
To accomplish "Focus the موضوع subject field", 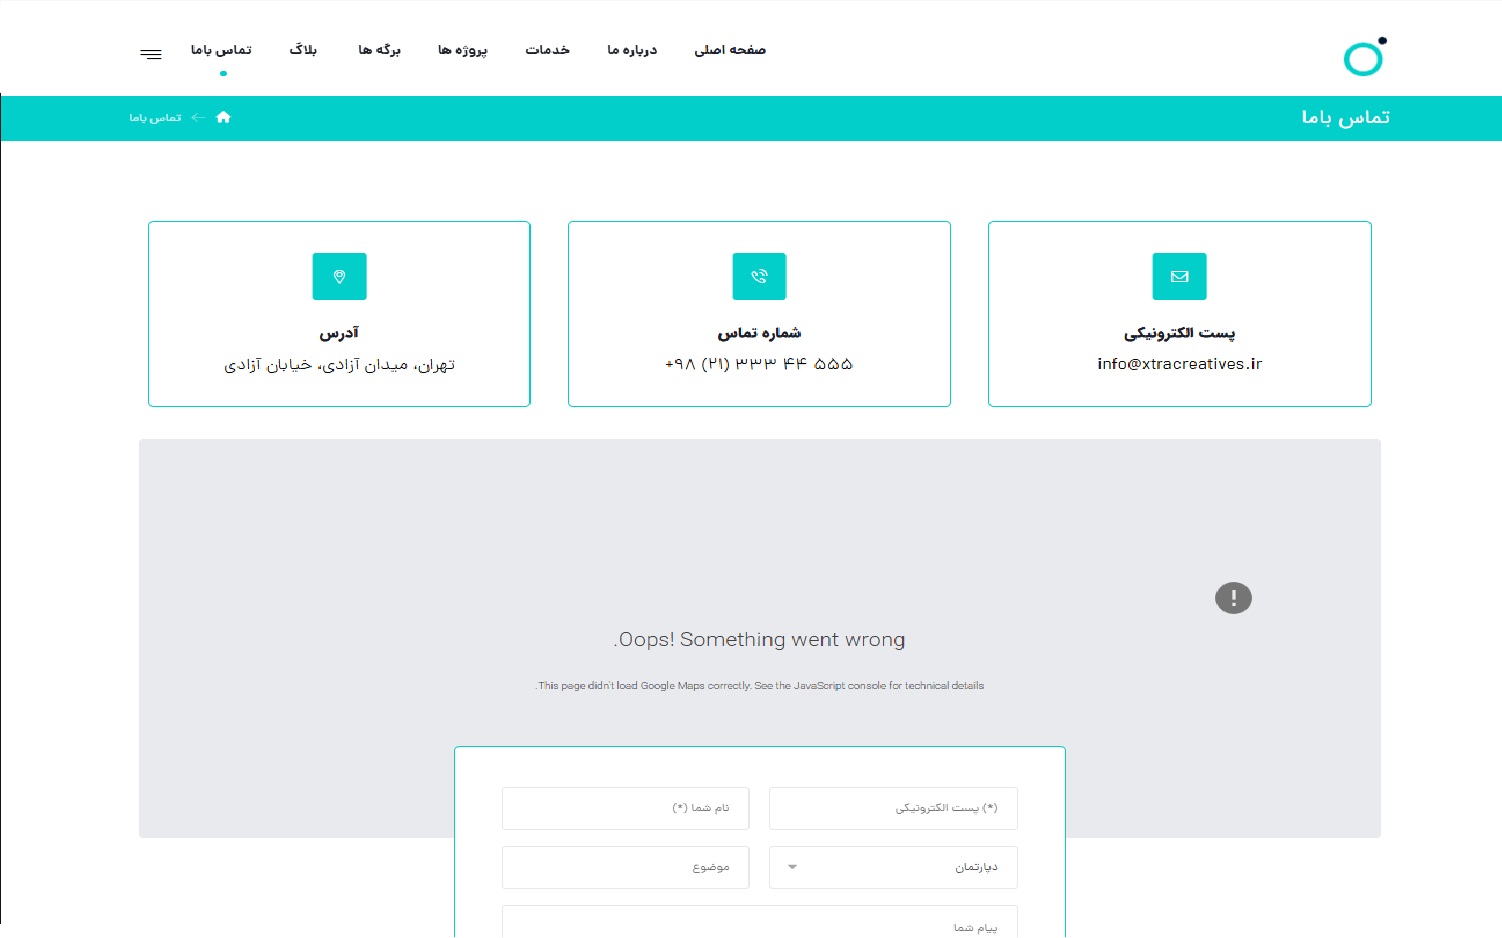I will [x=625, y=867].
